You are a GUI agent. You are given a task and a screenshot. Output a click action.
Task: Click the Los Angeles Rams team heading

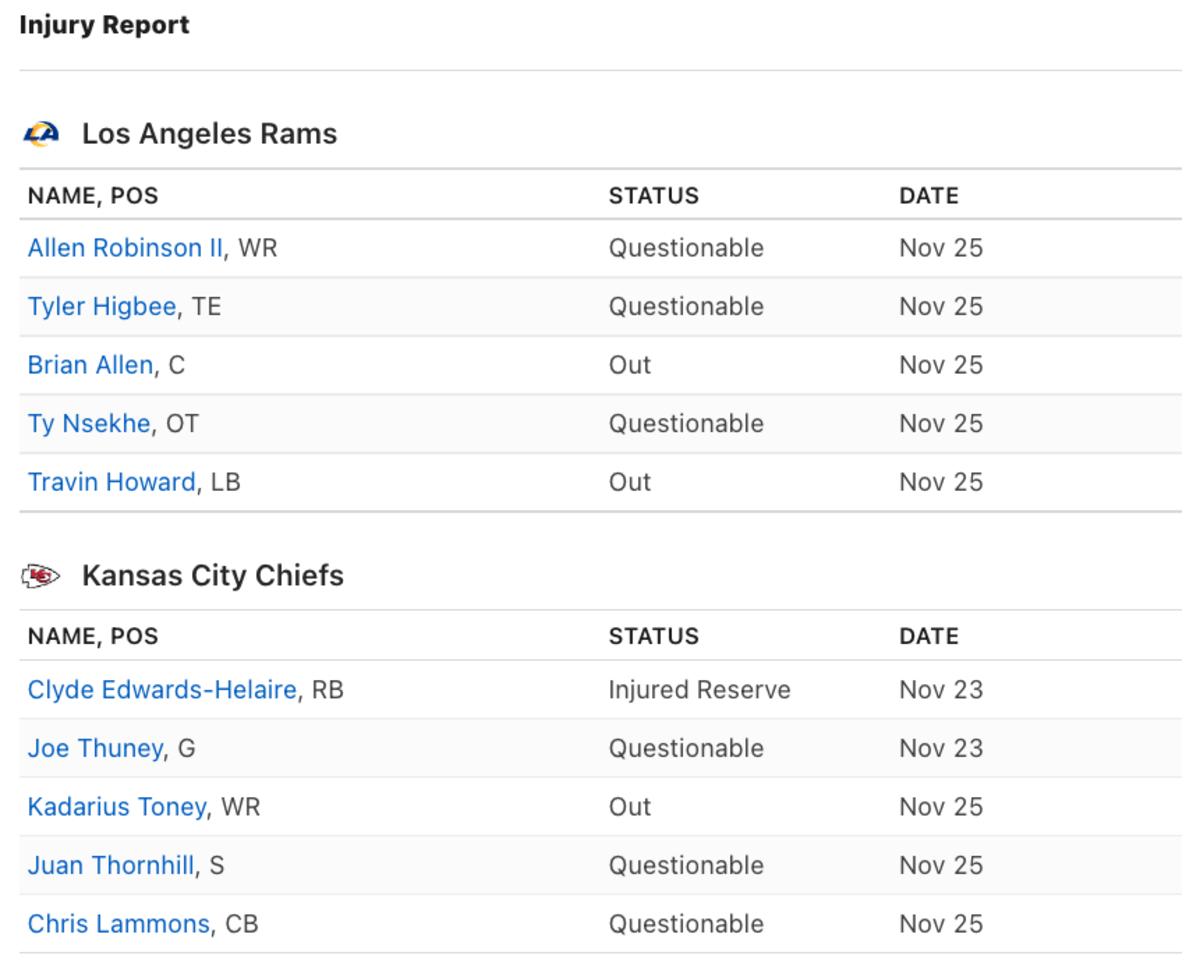pyautogui.click(x=209, y=134)
